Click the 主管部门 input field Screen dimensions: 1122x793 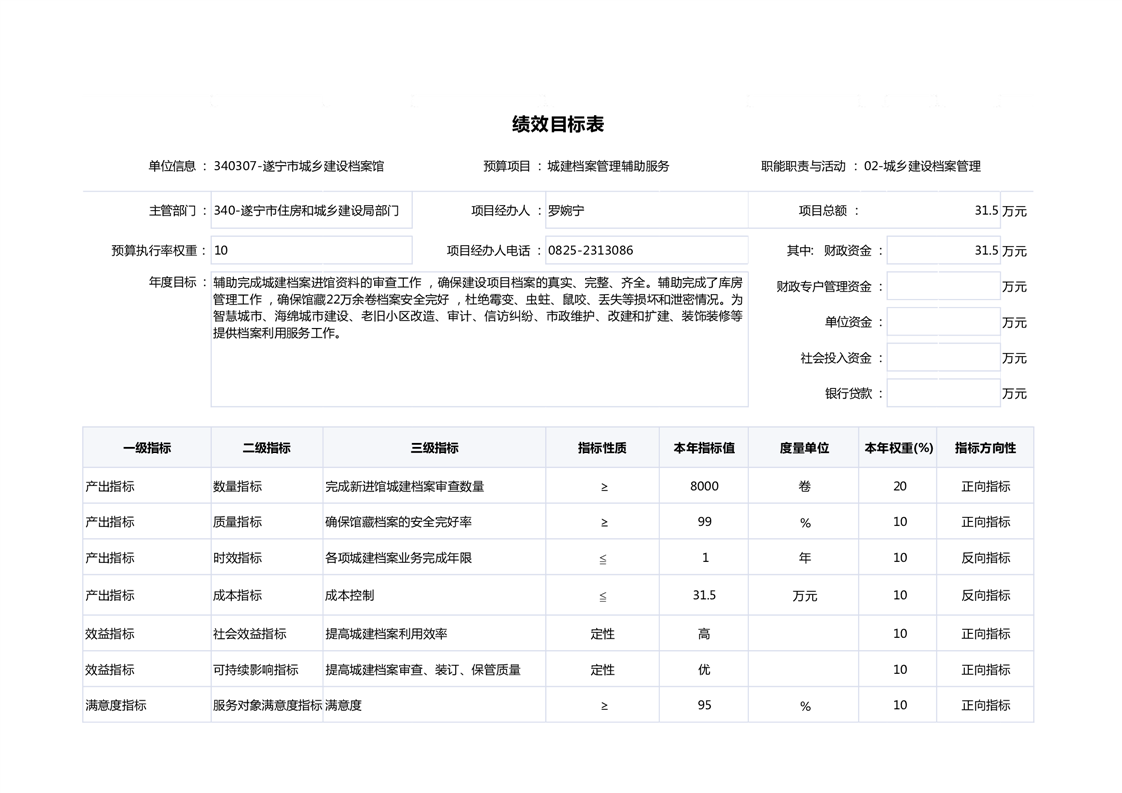pos(311,211)
